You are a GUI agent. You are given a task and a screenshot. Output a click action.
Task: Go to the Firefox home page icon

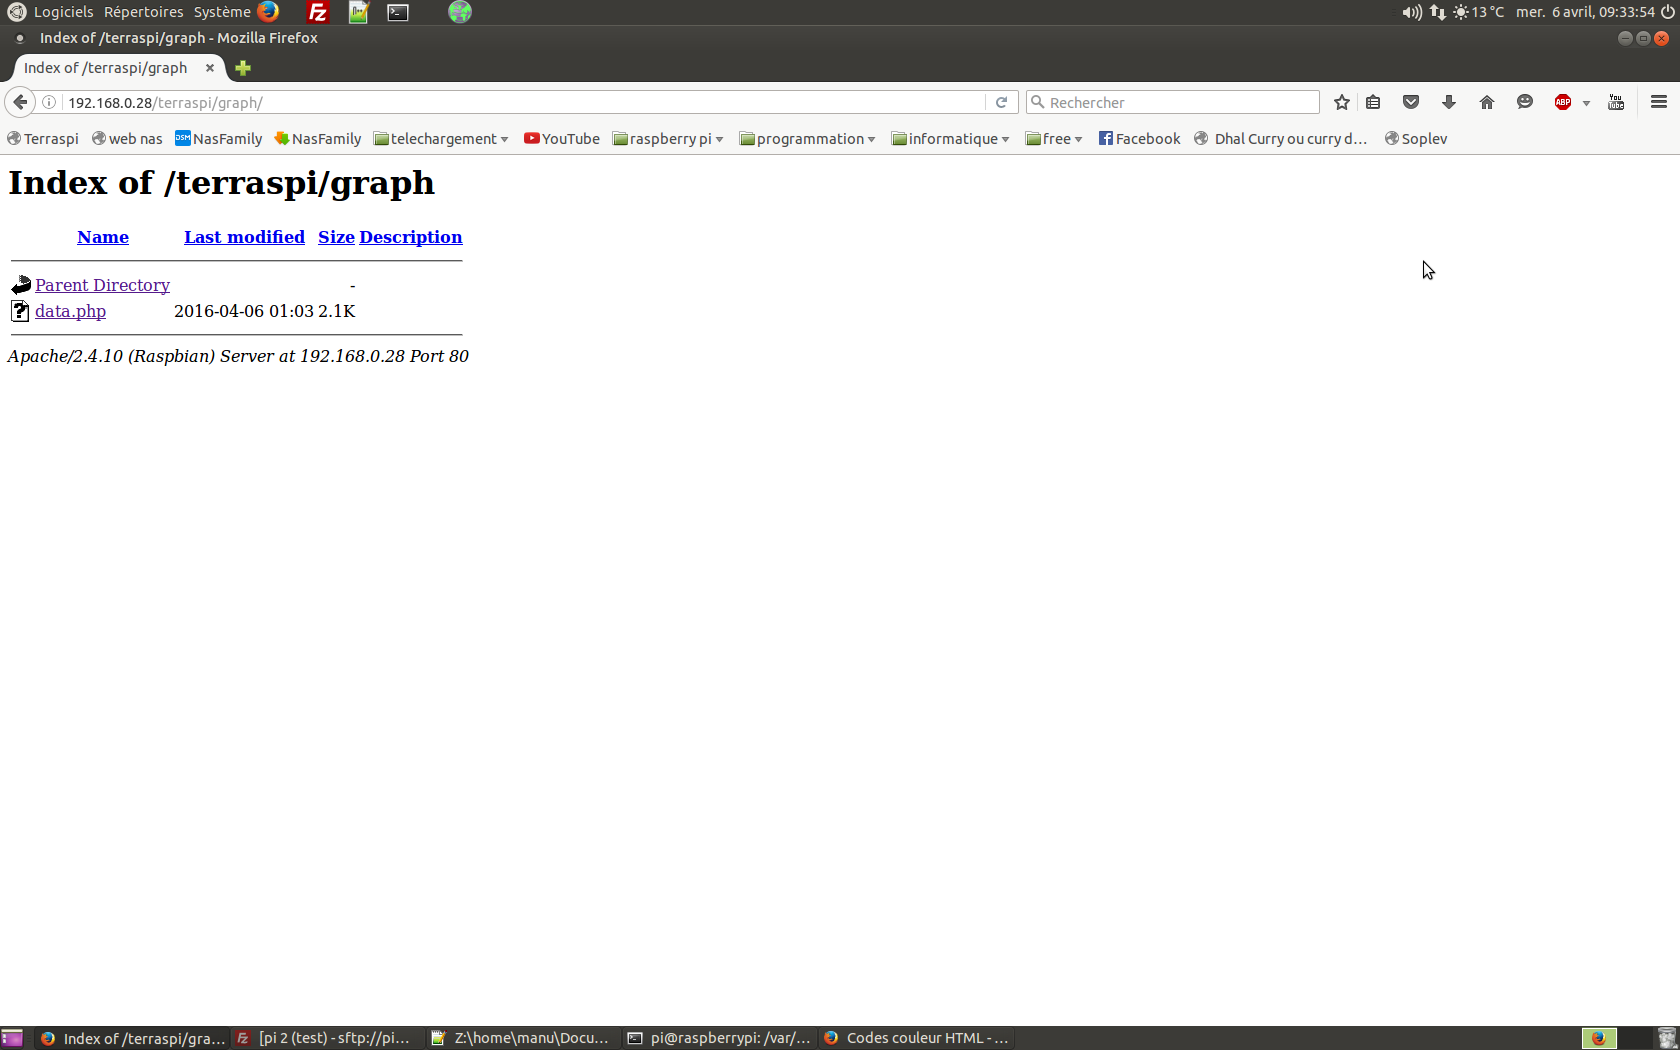coord(1487,102)
